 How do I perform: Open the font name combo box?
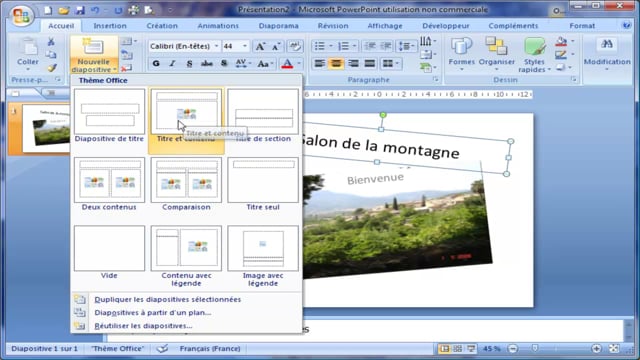[184, 46]
